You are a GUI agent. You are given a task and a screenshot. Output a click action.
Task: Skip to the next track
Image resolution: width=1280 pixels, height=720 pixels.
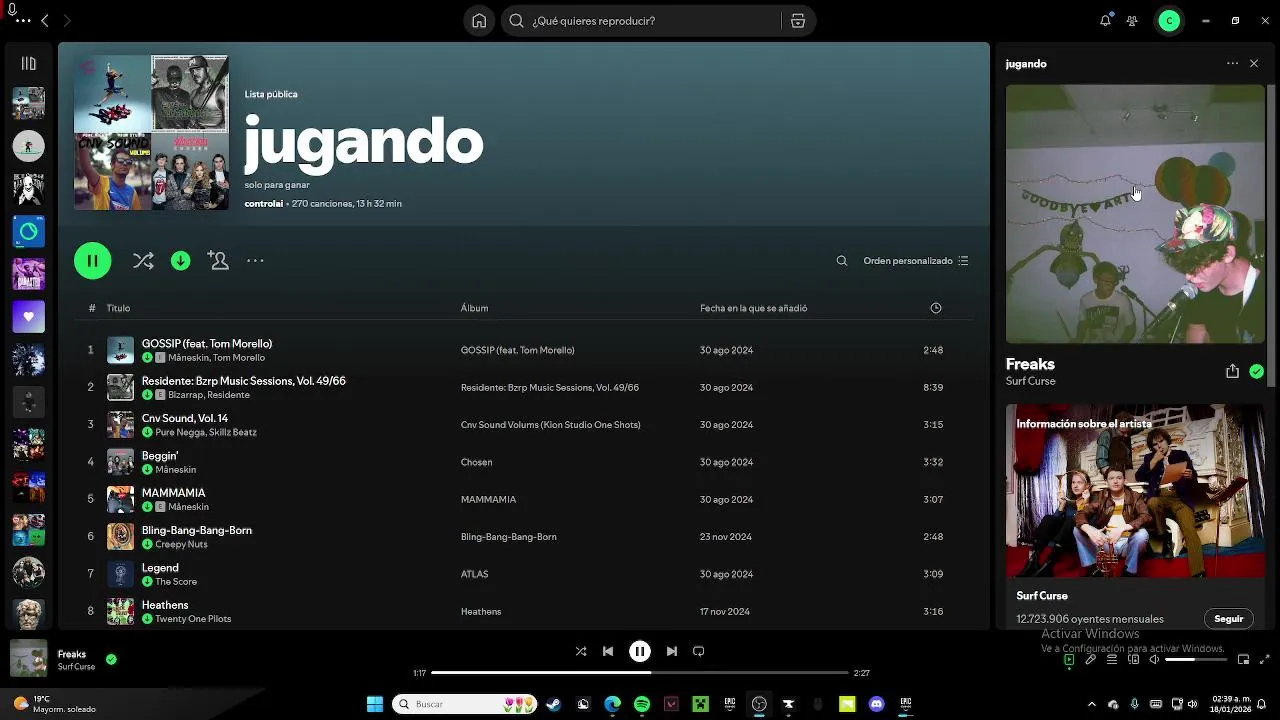click(672, 651)
